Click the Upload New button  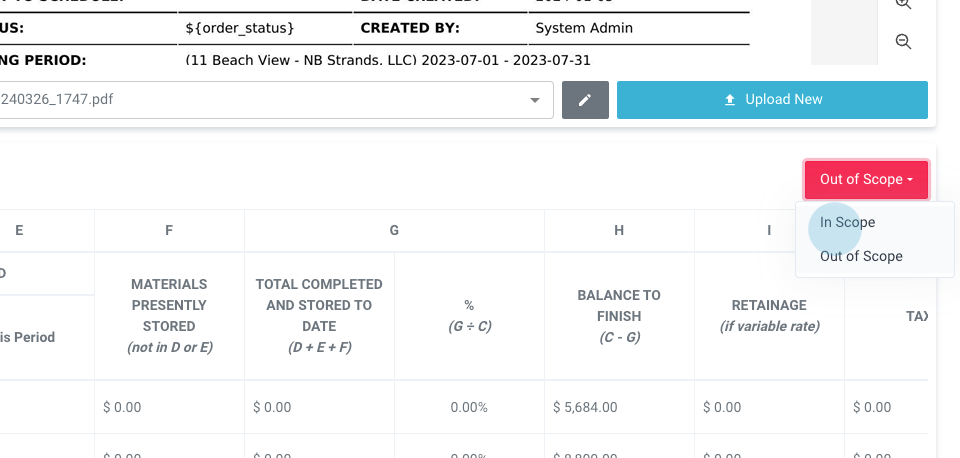coord(772,100)
